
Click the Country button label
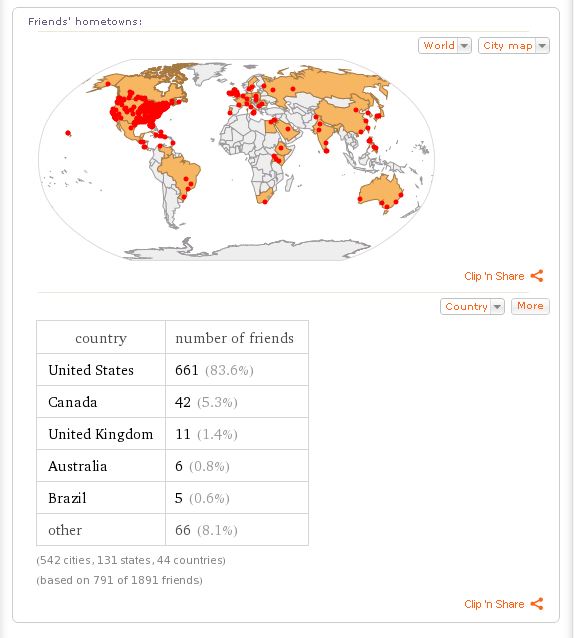(x=466, y=306)
